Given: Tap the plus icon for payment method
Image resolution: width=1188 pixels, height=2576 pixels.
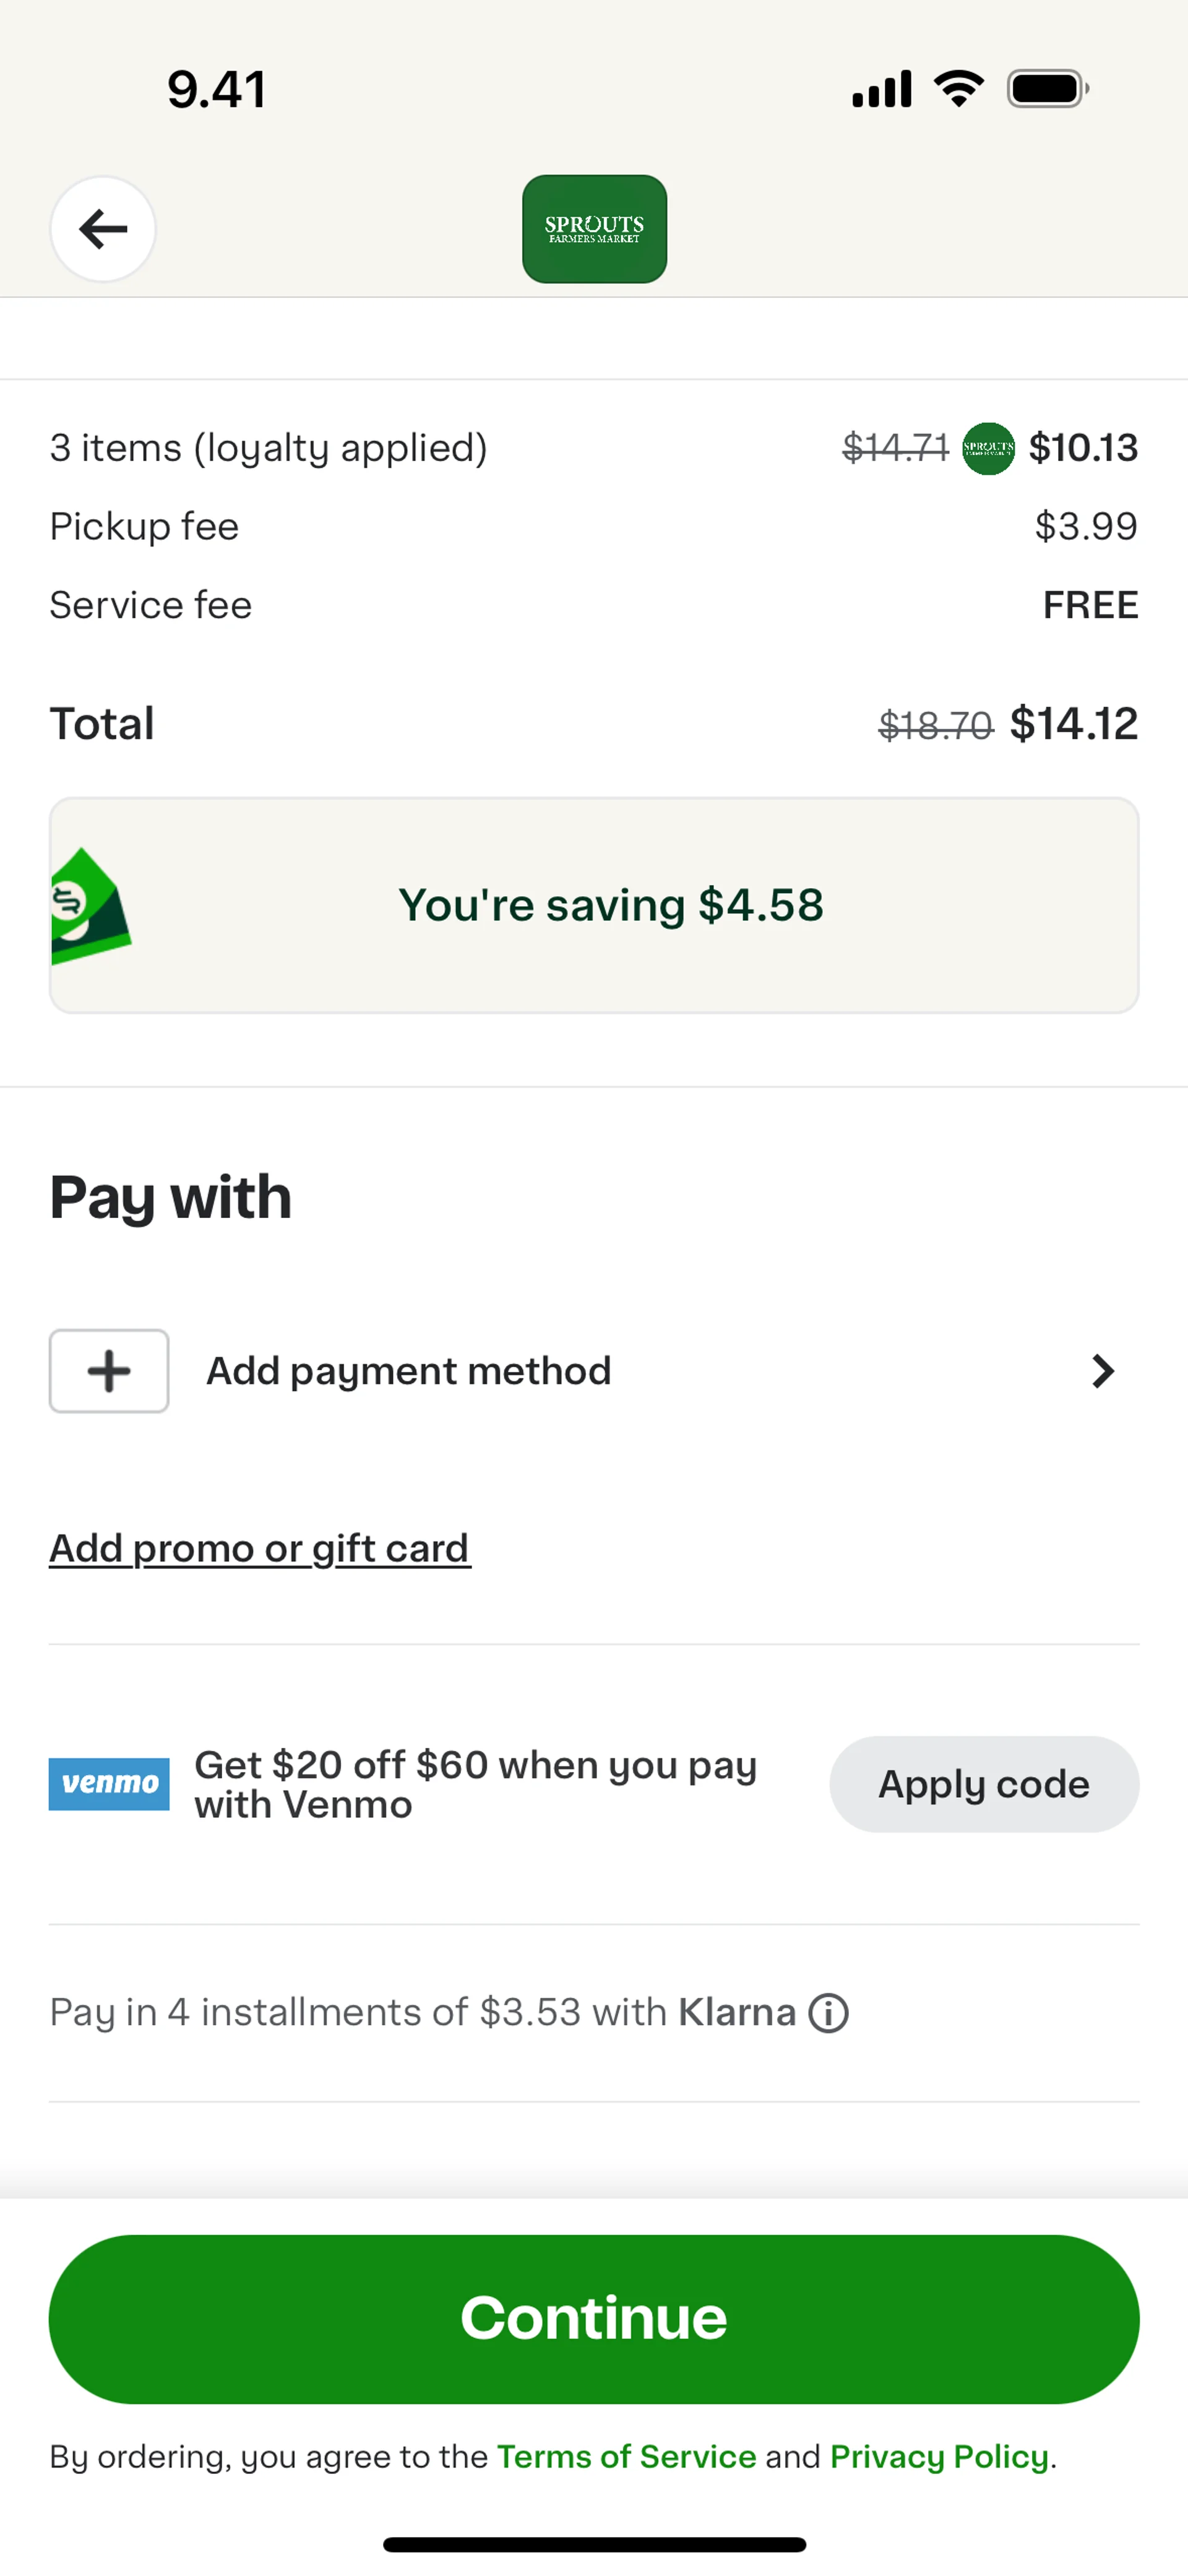Looking at the screenshot, I should pos(109,1371).
